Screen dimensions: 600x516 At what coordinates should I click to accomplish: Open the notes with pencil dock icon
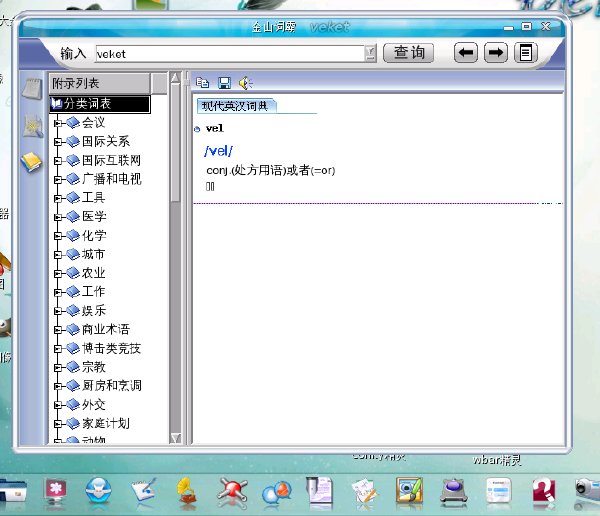364,492
